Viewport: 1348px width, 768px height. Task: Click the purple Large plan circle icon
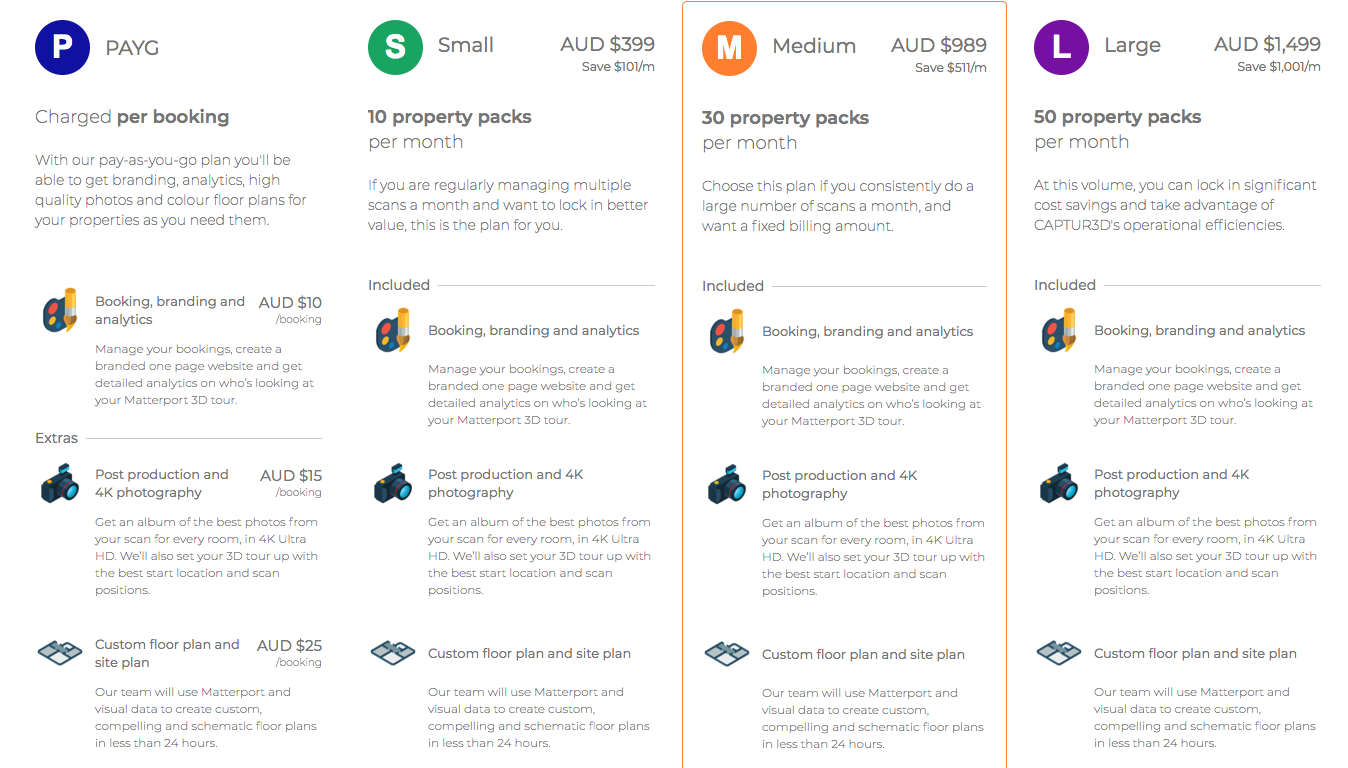(1061, 47)
